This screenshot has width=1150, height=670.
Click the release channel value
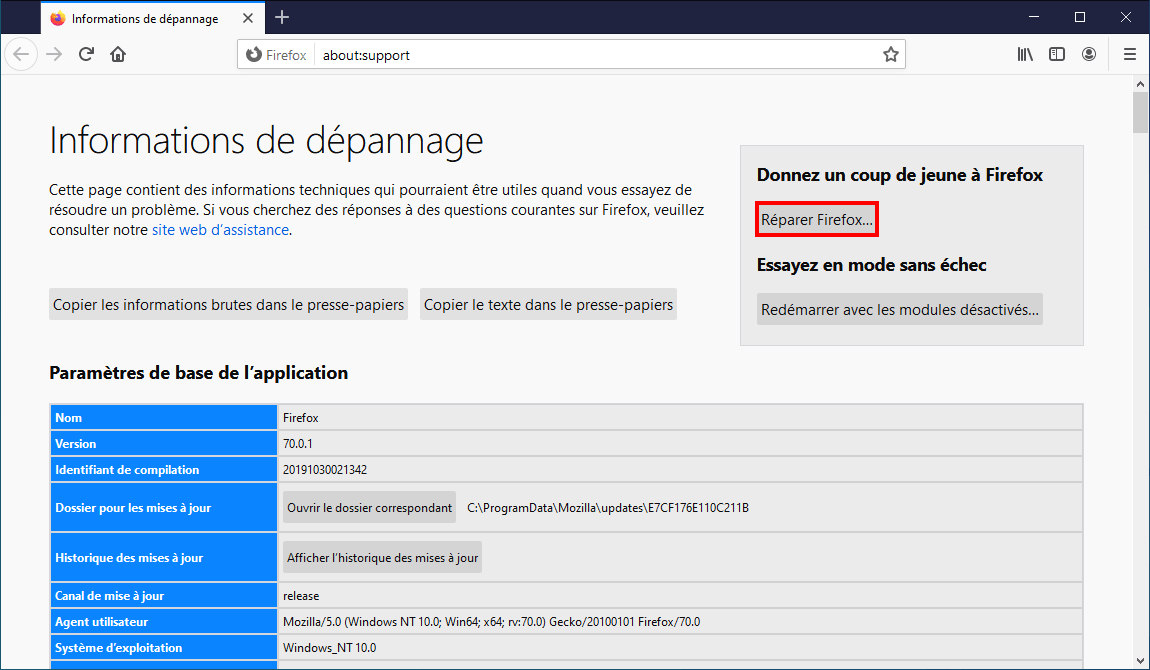(301, 595)
